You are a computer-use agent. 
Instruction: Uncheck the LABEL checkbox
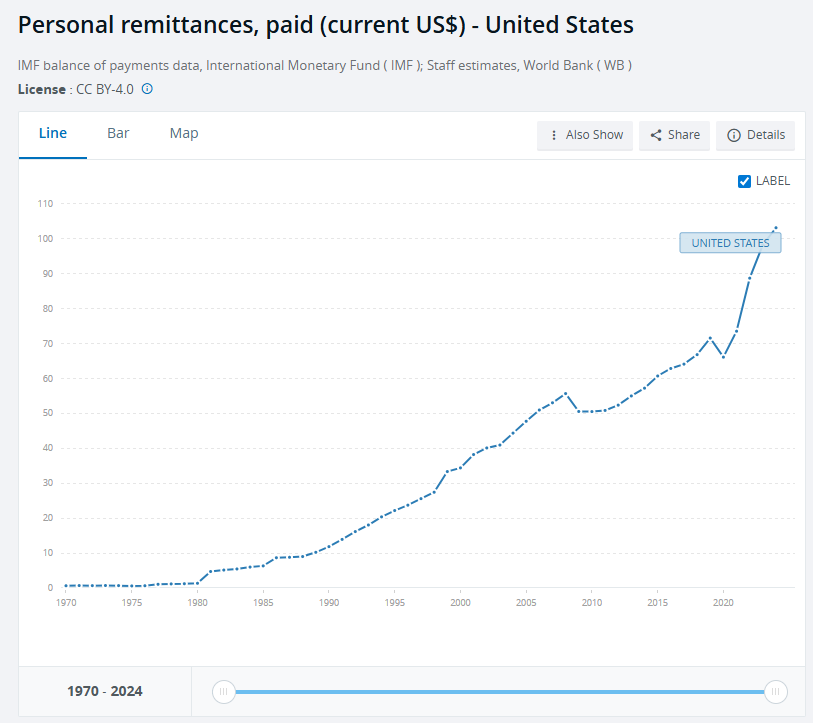744,182
